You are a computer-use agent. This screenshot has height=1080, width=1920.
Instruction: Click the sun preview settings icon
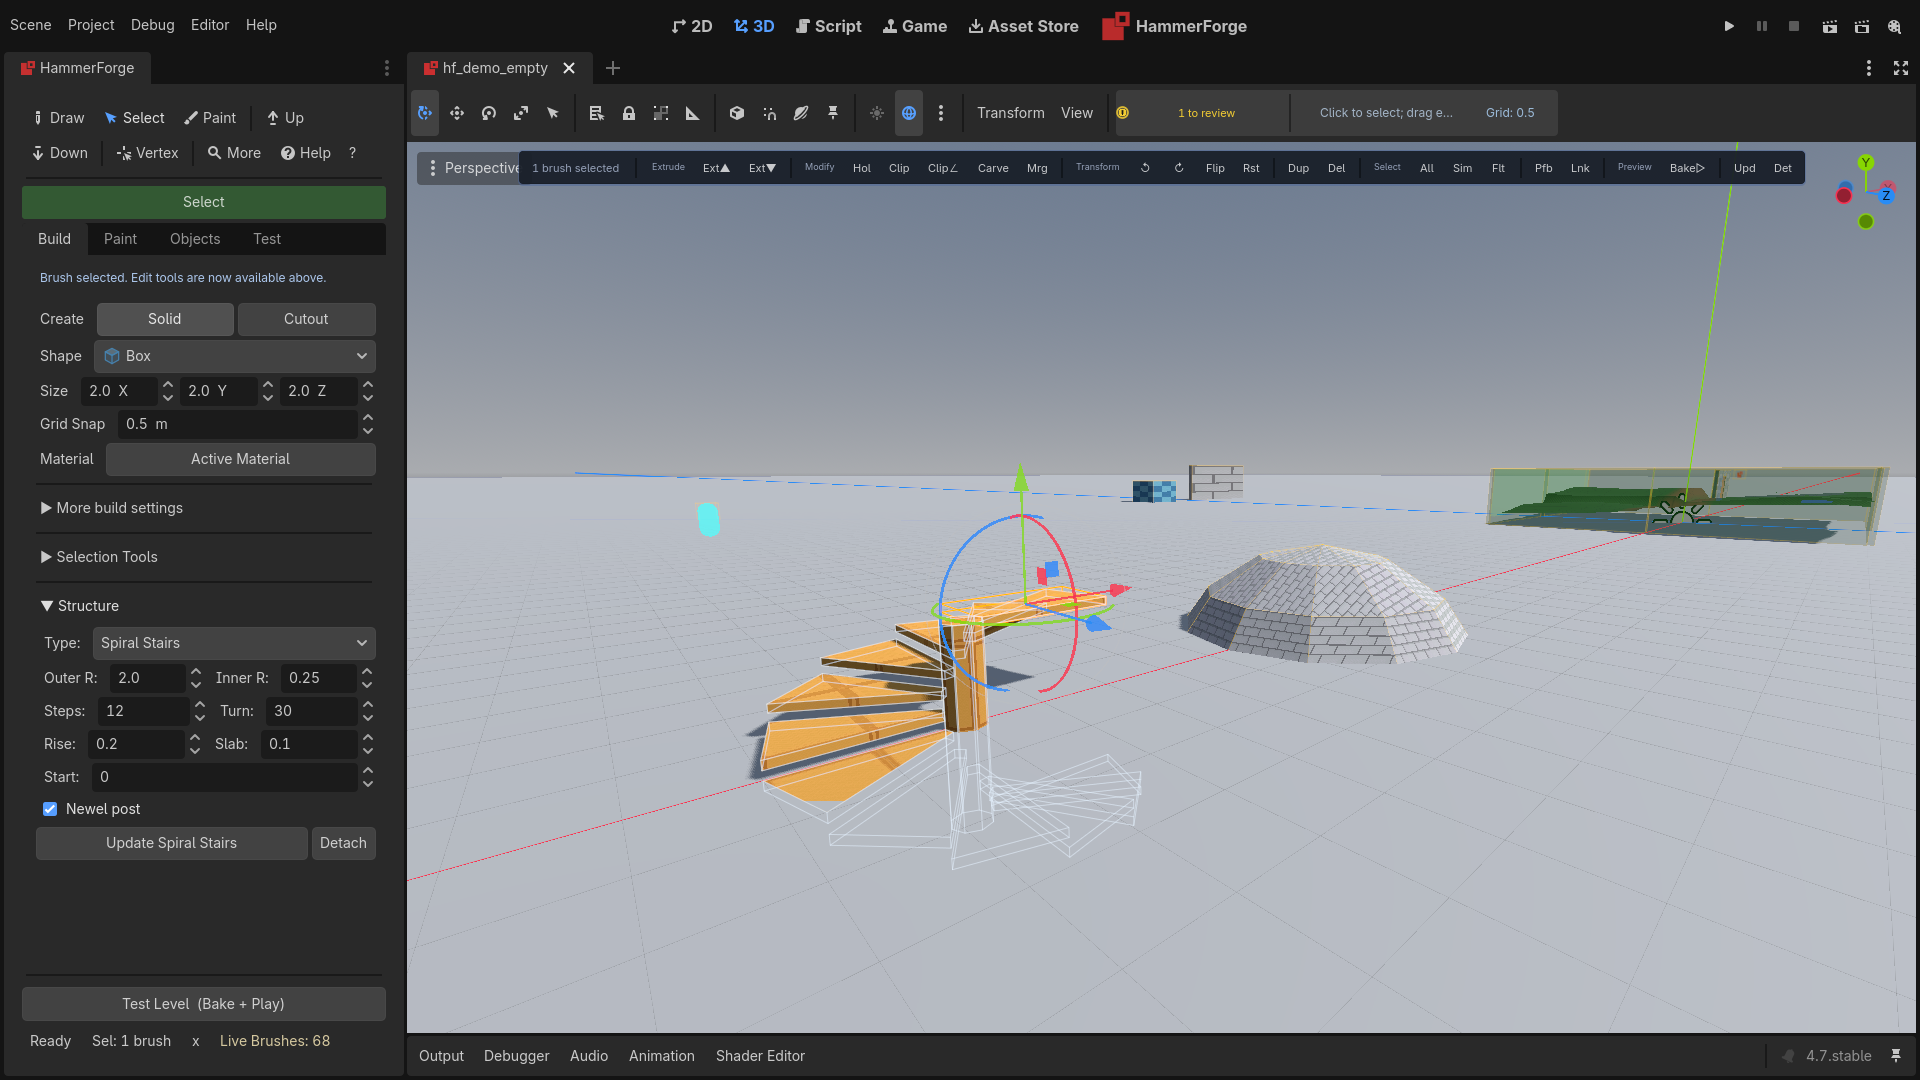pyautogui.click(x=877, y=113)
